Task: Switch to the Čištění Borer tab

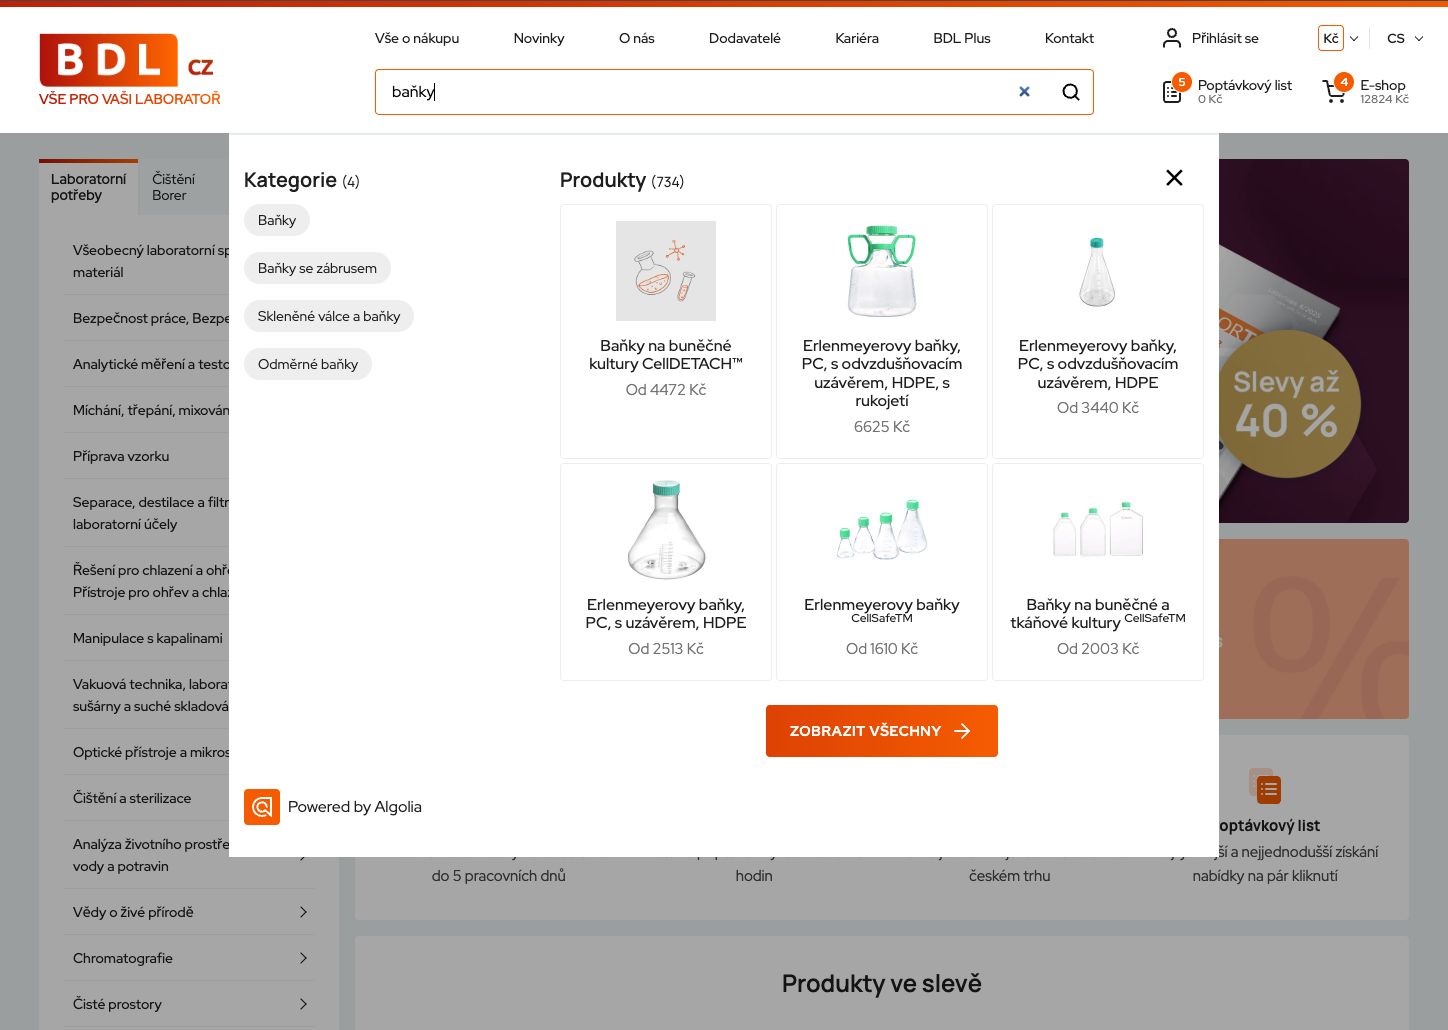Action: [174, 187]
